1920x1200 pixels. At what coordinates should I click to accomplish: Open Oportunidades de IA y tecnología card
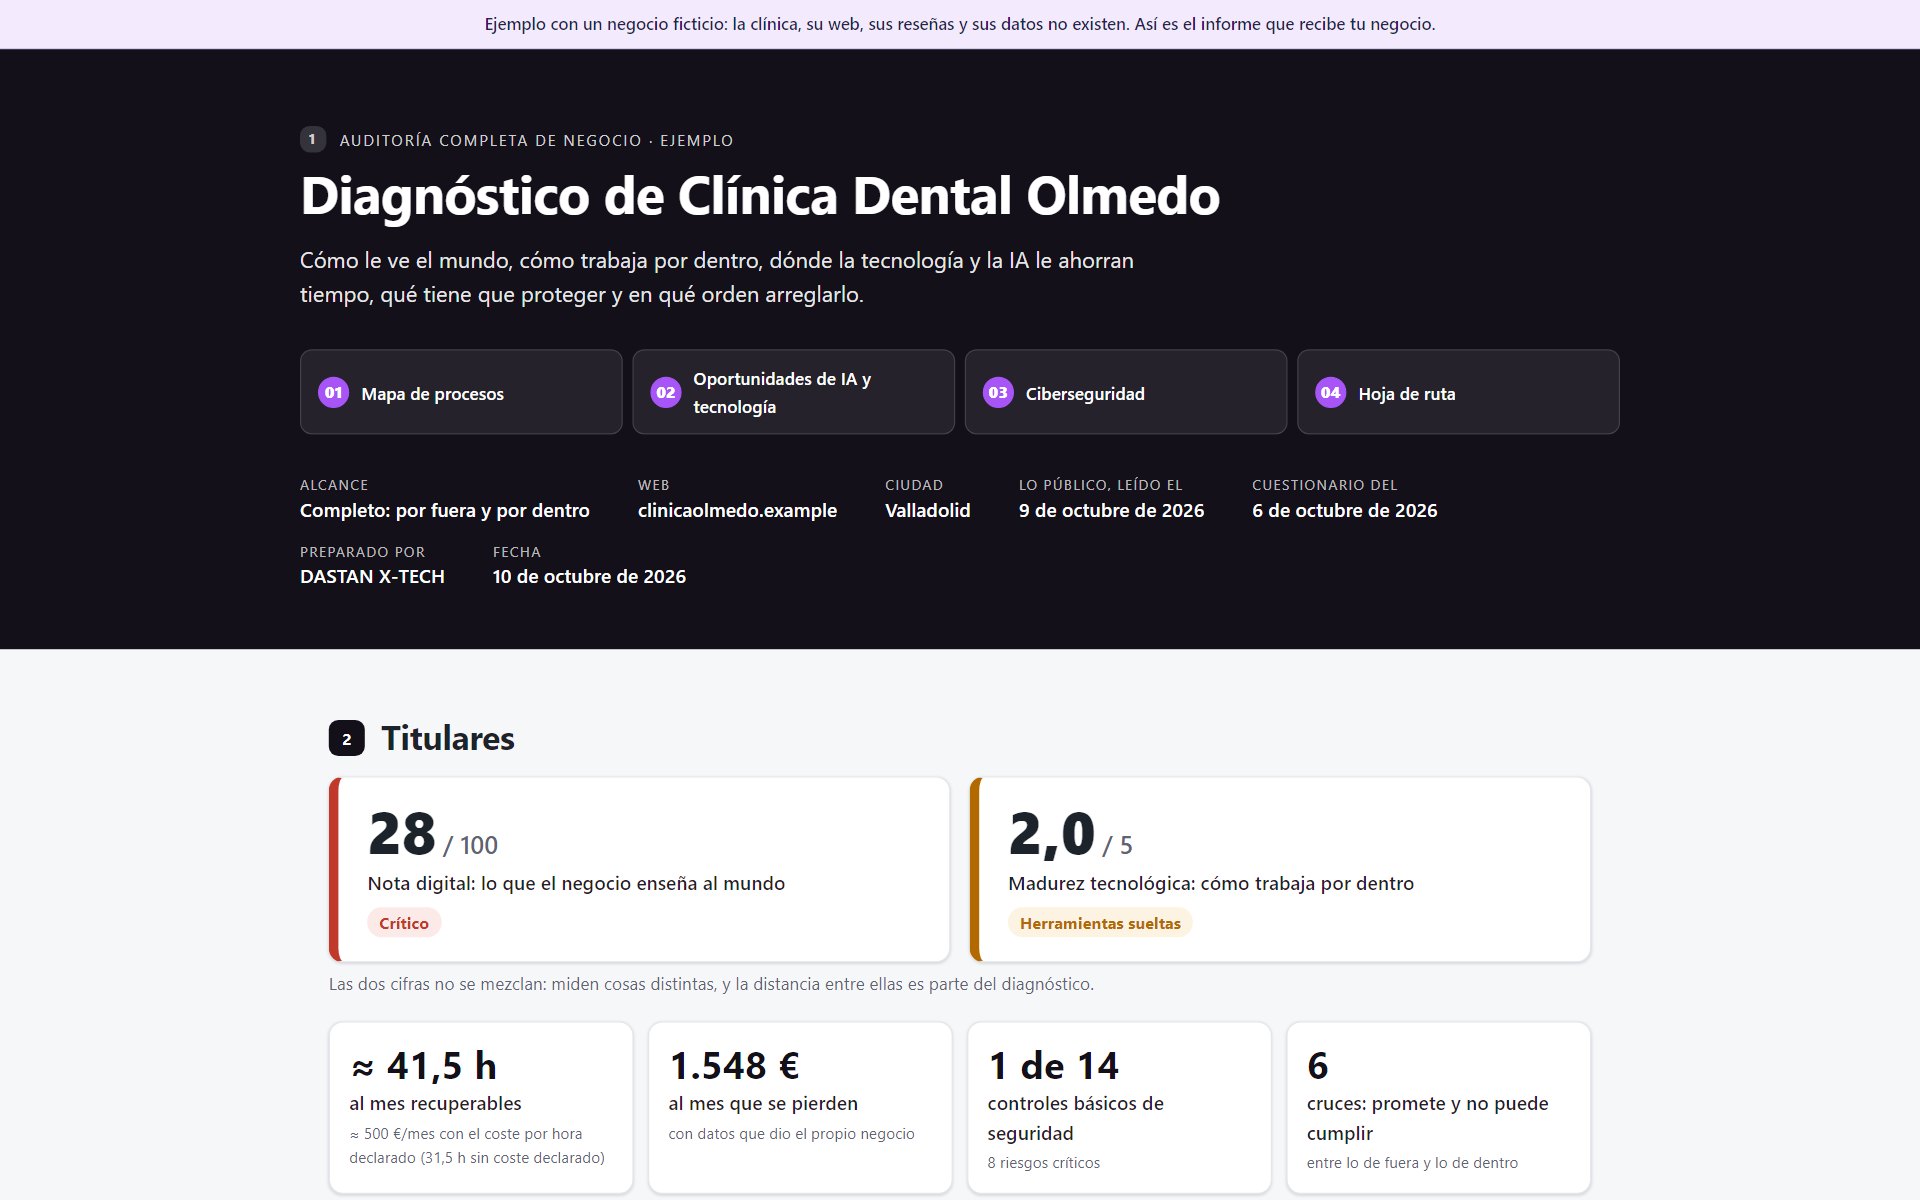click(x=793, y=392)
